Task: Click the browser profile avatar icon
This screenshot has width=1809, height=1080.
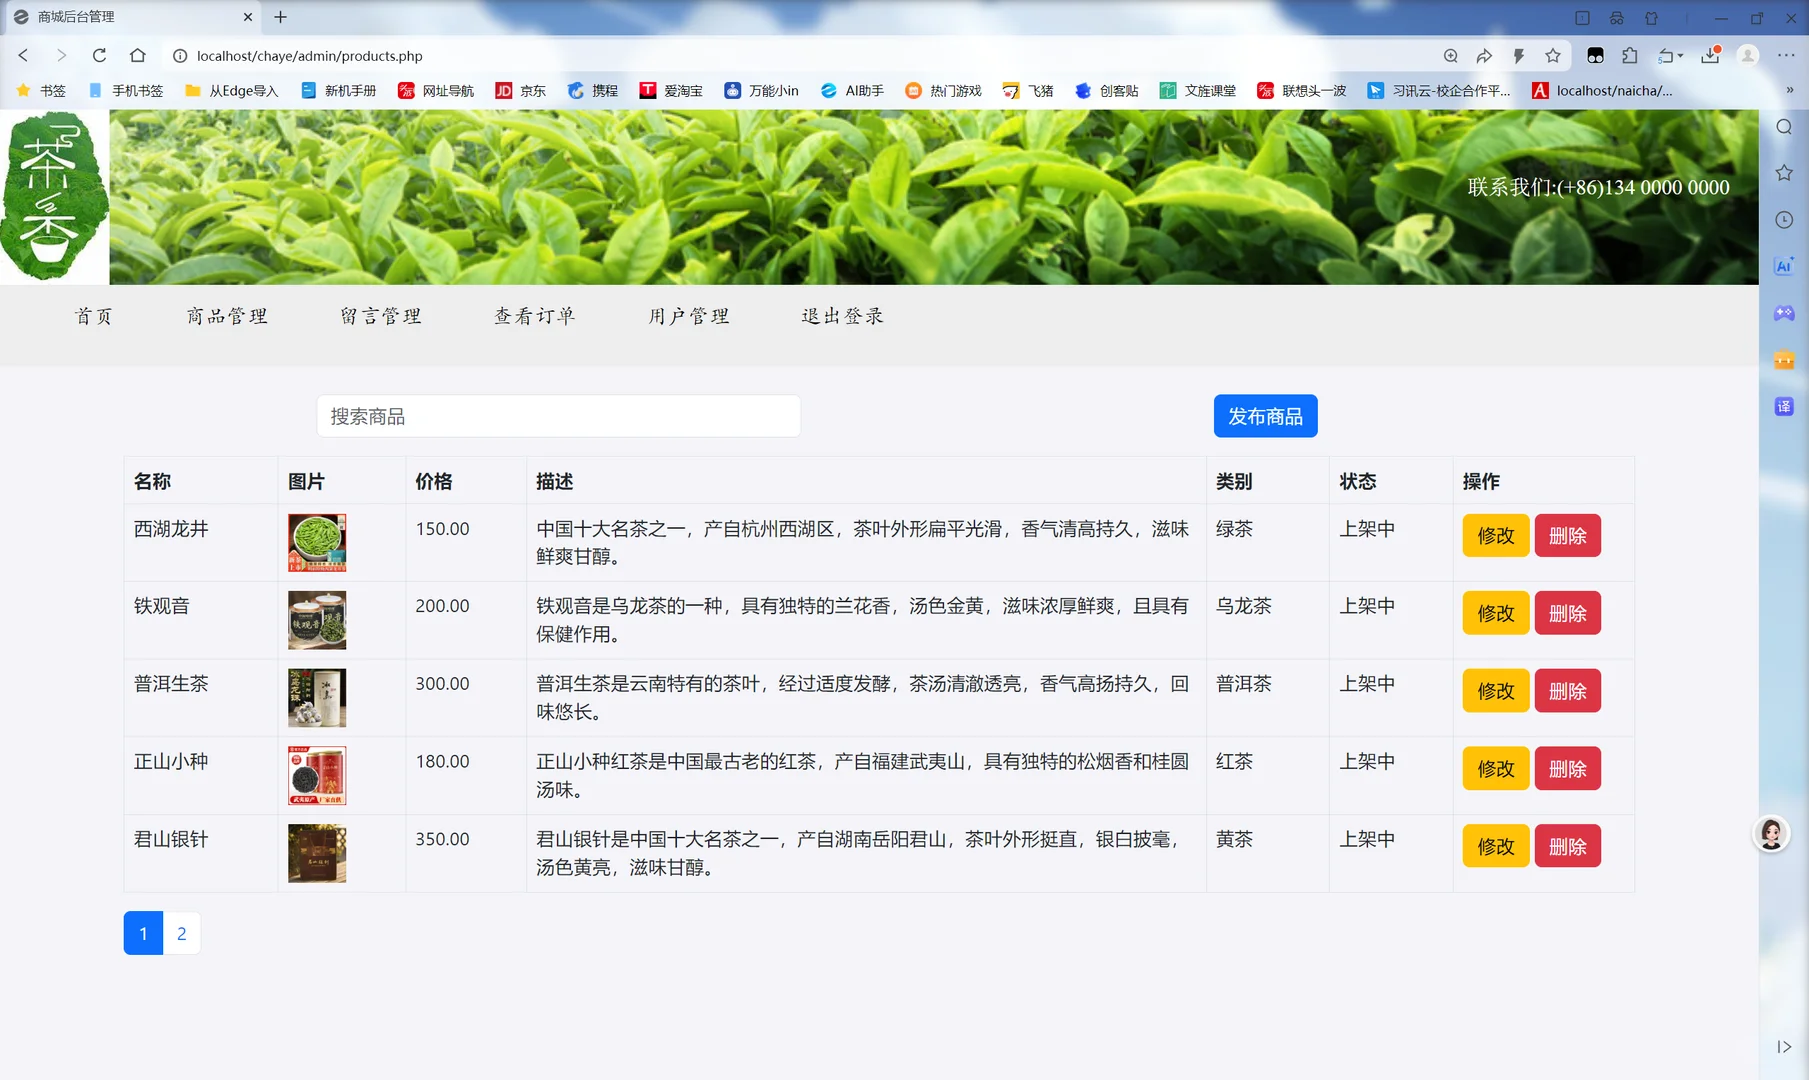Action: point(1747,56)
